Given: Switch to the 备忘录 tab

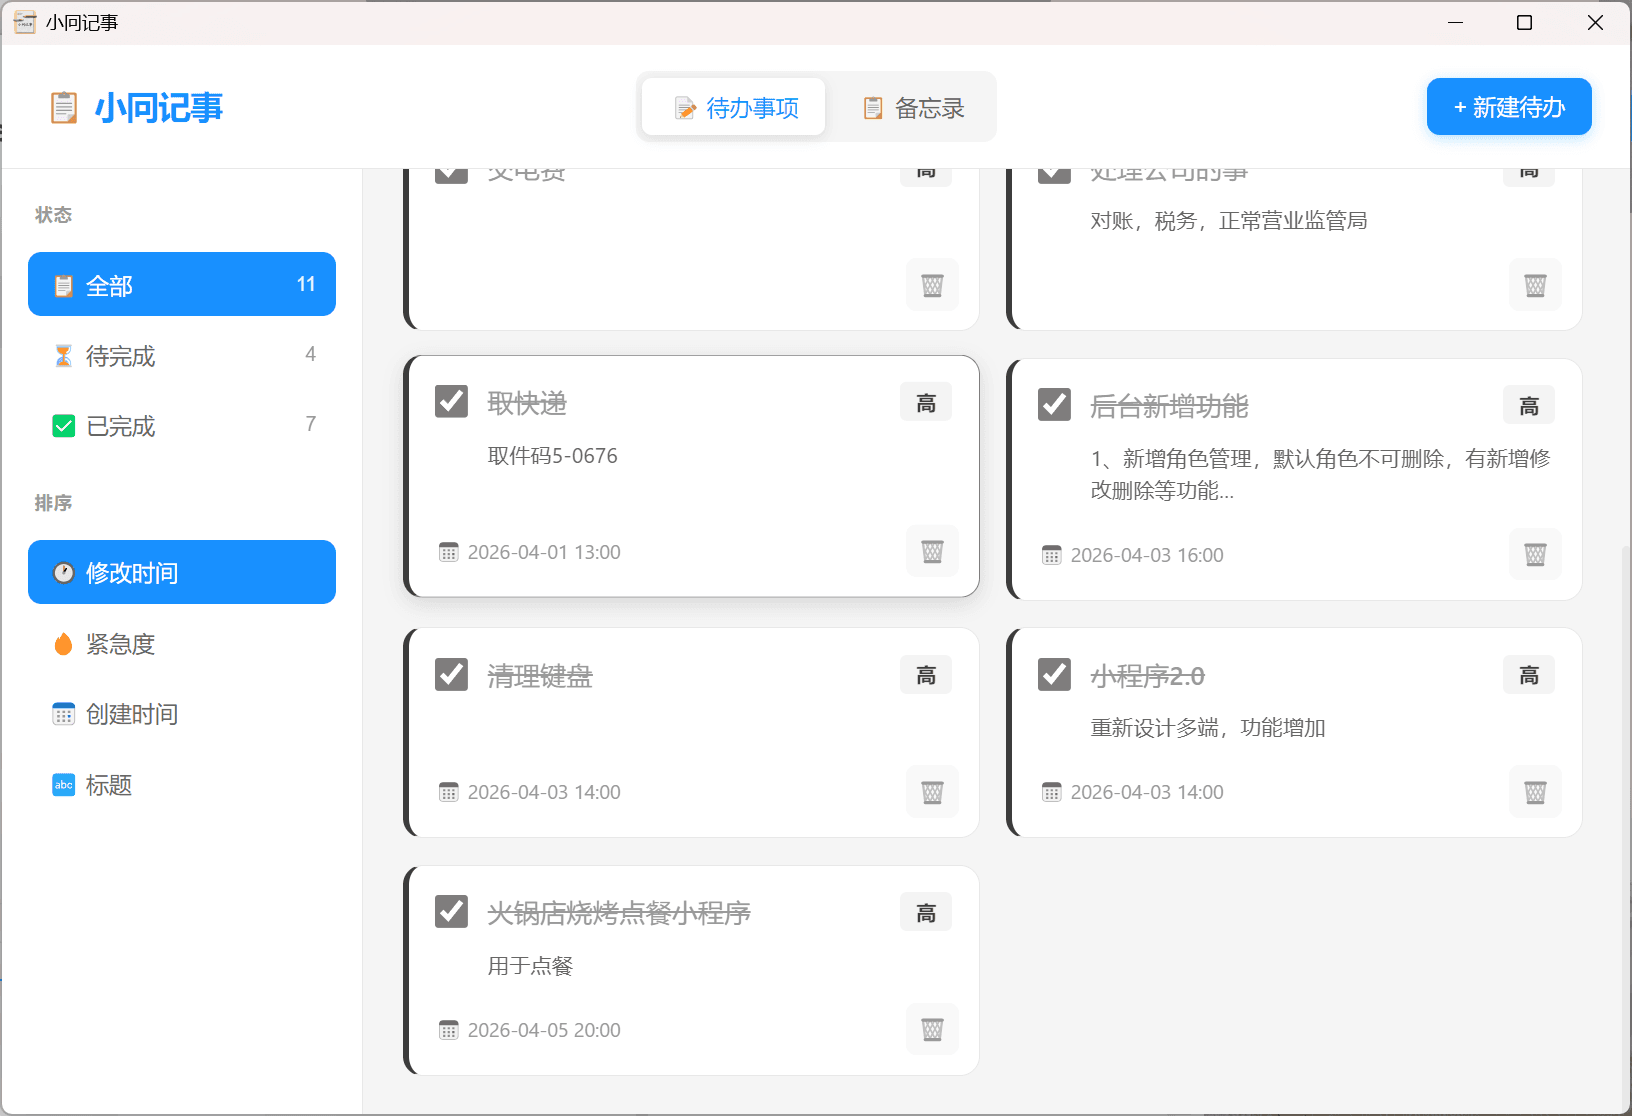Looking at the screenshot, I should [x=912, y=107].
